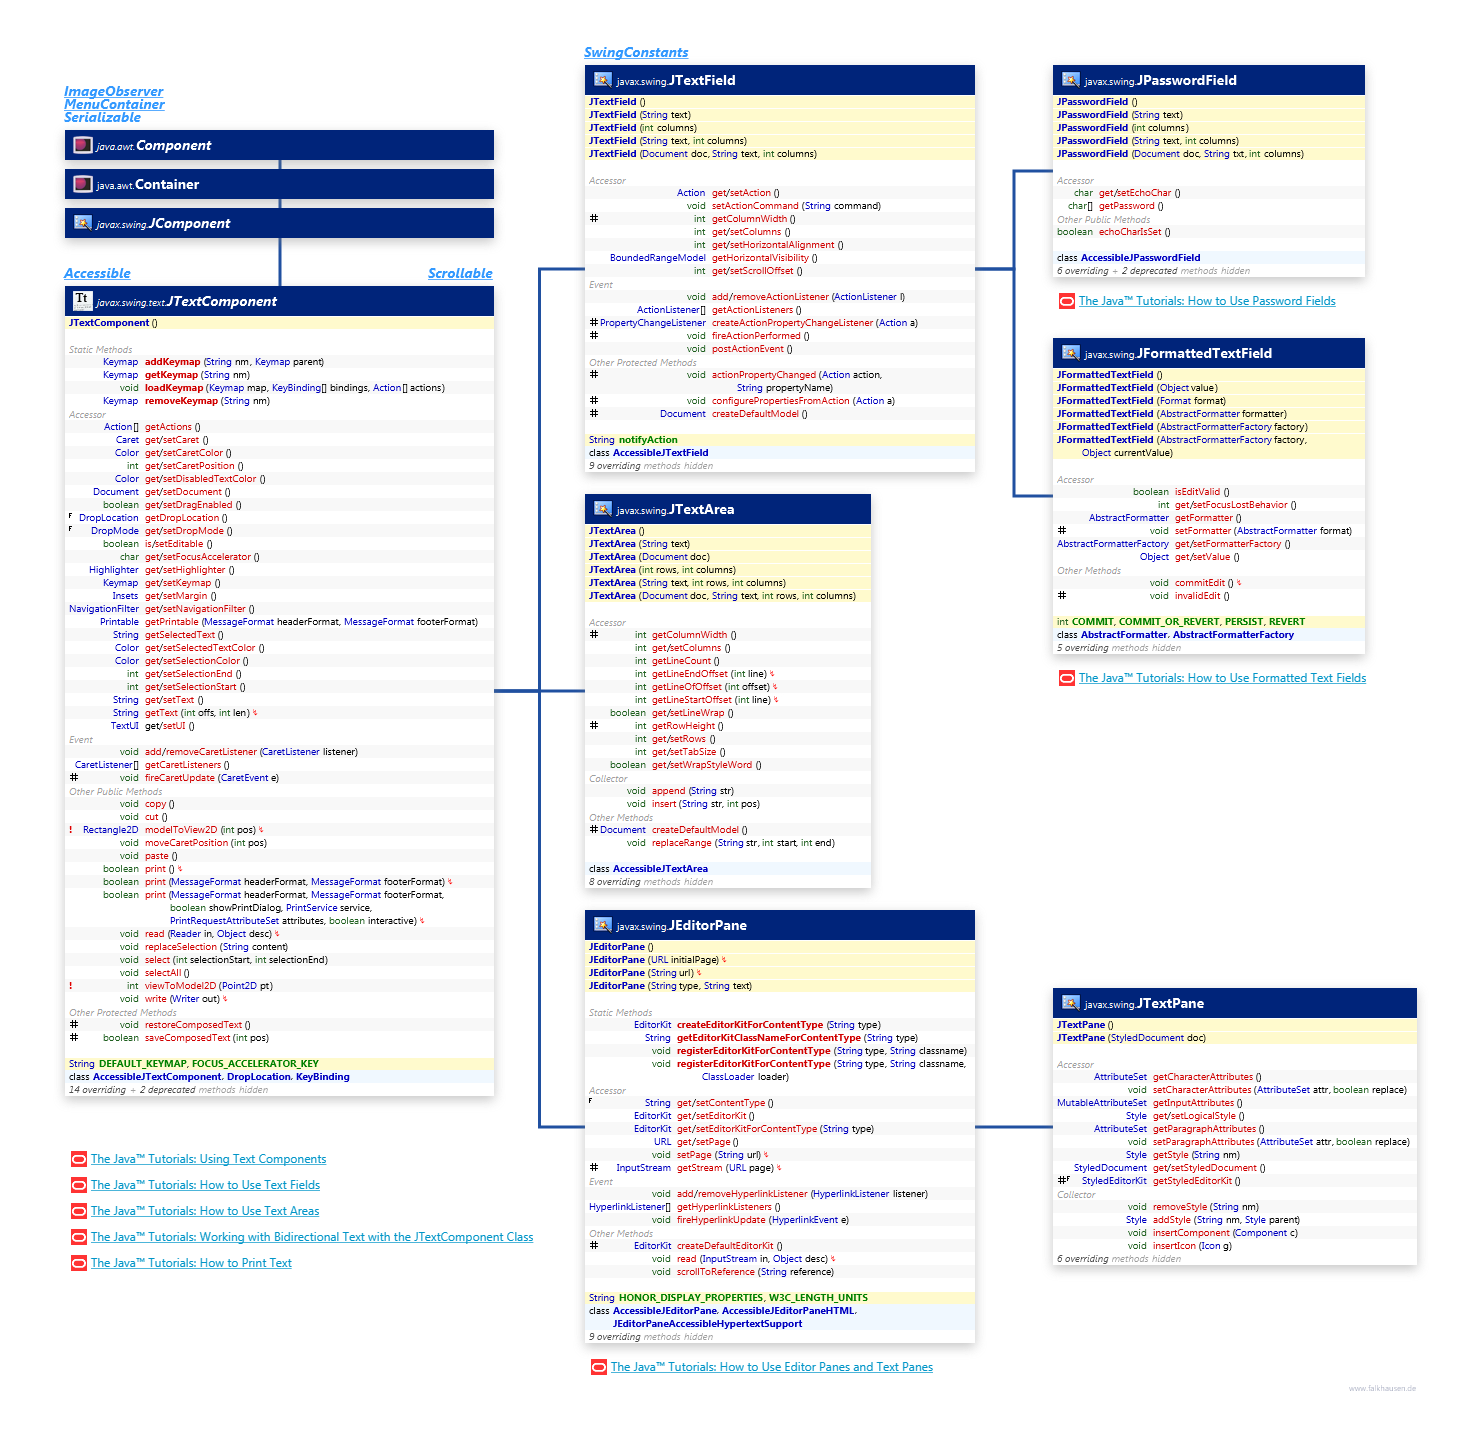Open tutorial How to Use Password Fields

[1206, 301]
